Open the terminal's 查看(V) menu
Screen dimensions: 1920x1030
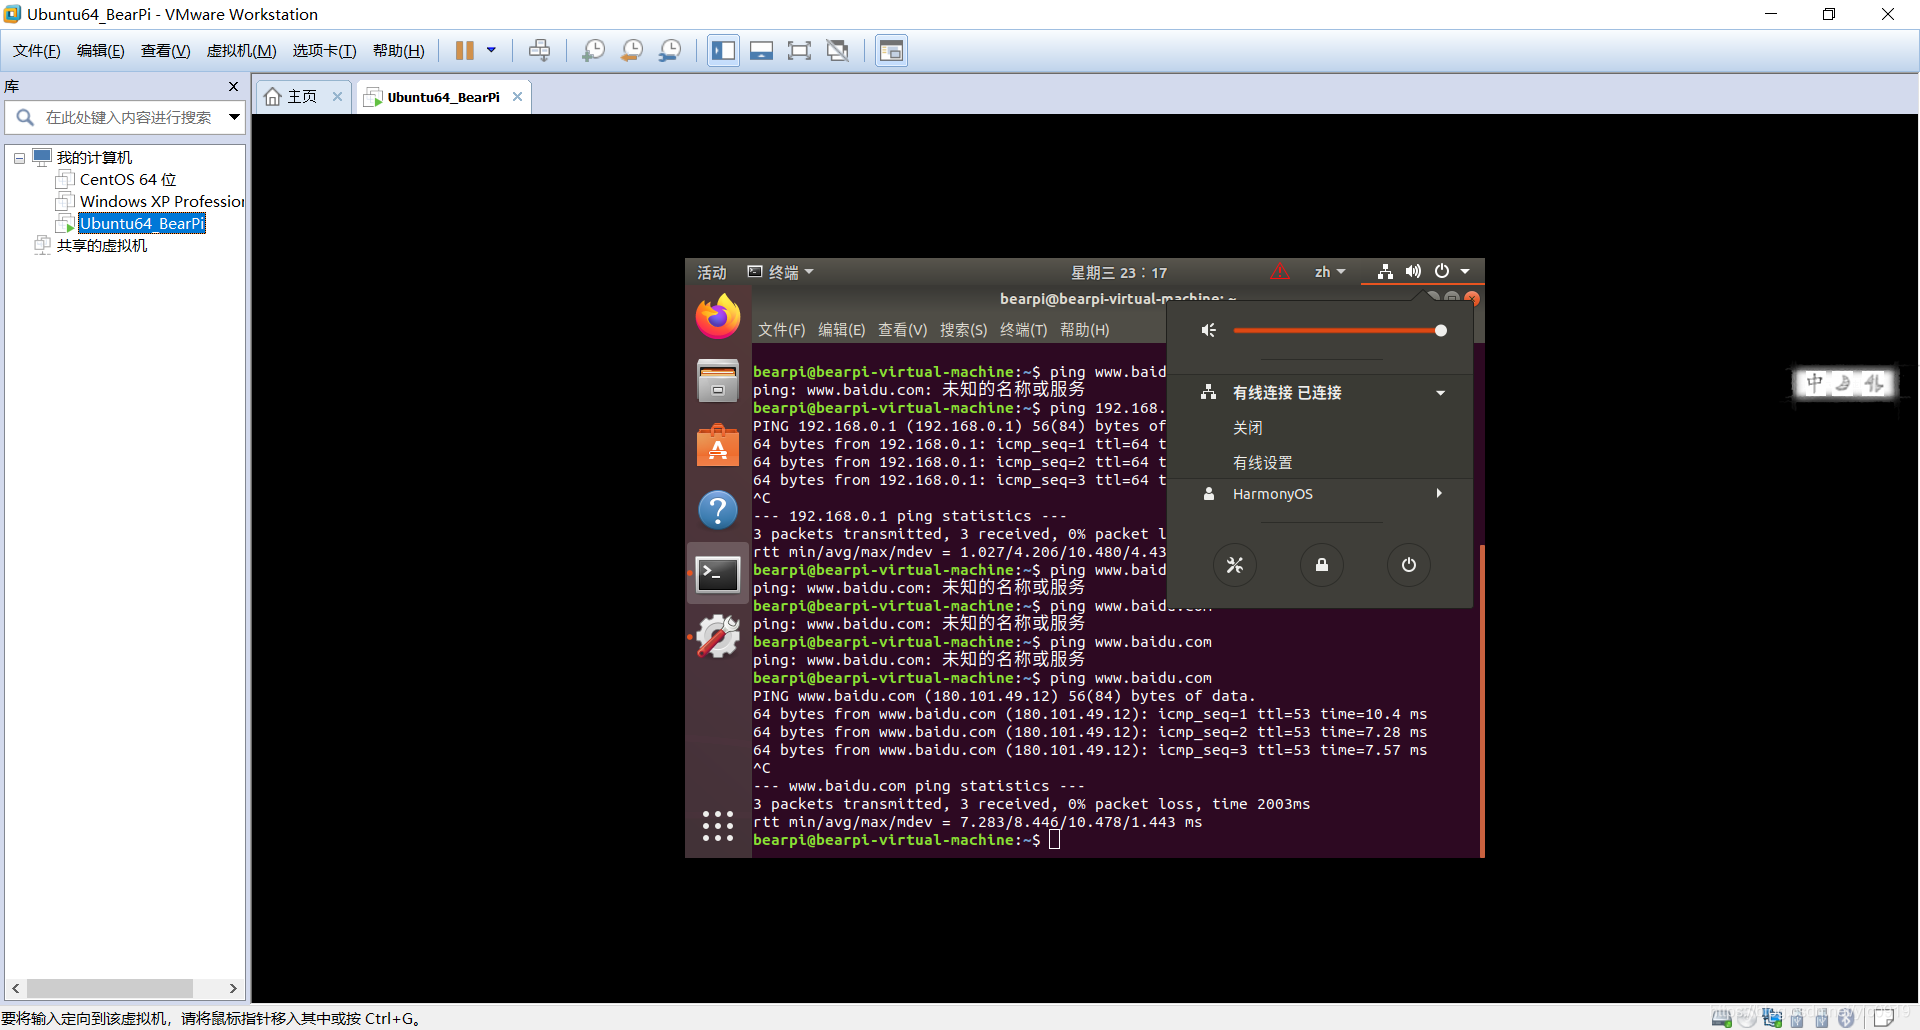point(902,330)
